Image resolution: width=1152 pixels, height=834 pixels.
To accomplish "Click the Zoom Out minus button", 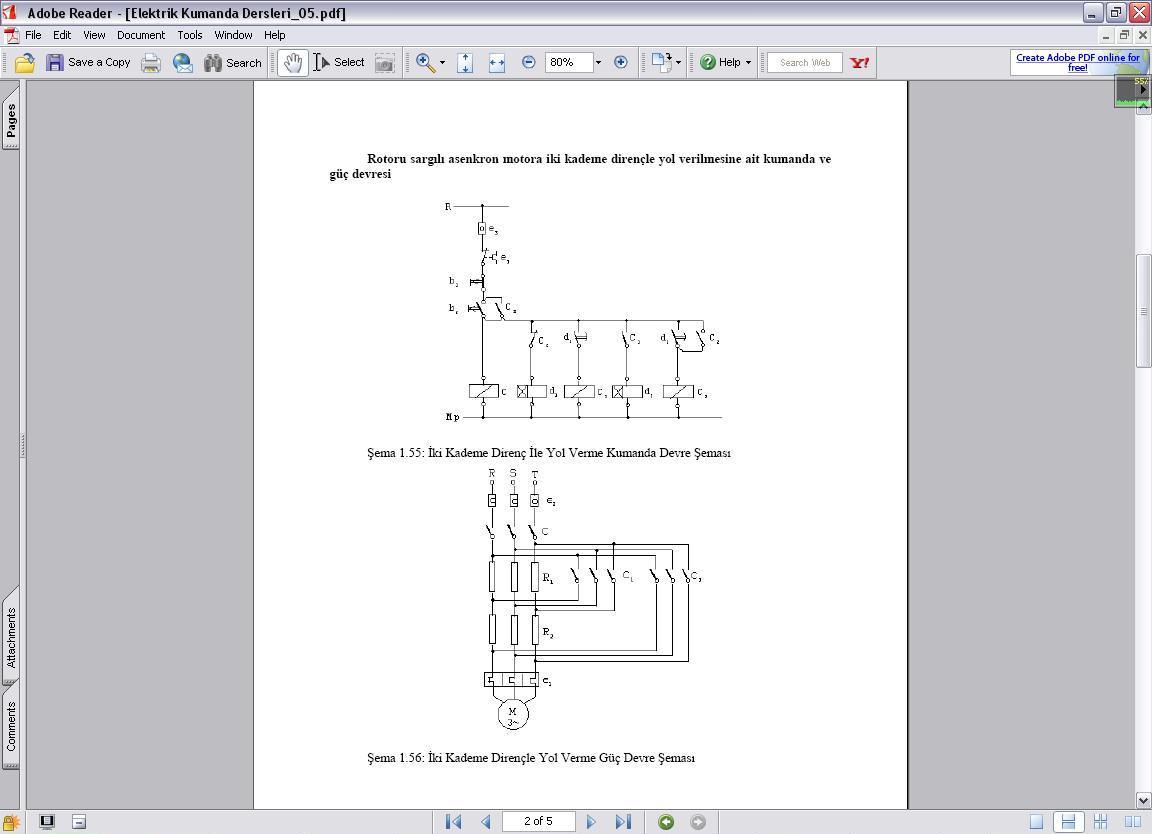I will click(x=529, y=62).
